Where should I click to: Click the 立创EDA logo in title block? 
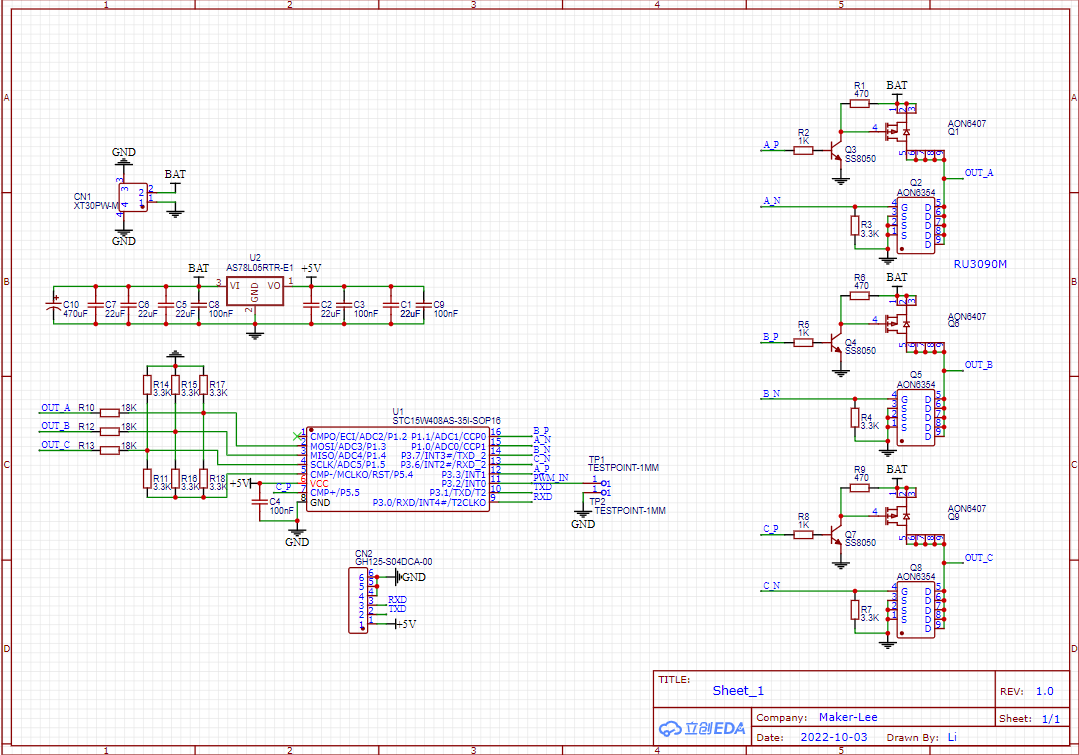pyautogui.click(x=702, y=727)
